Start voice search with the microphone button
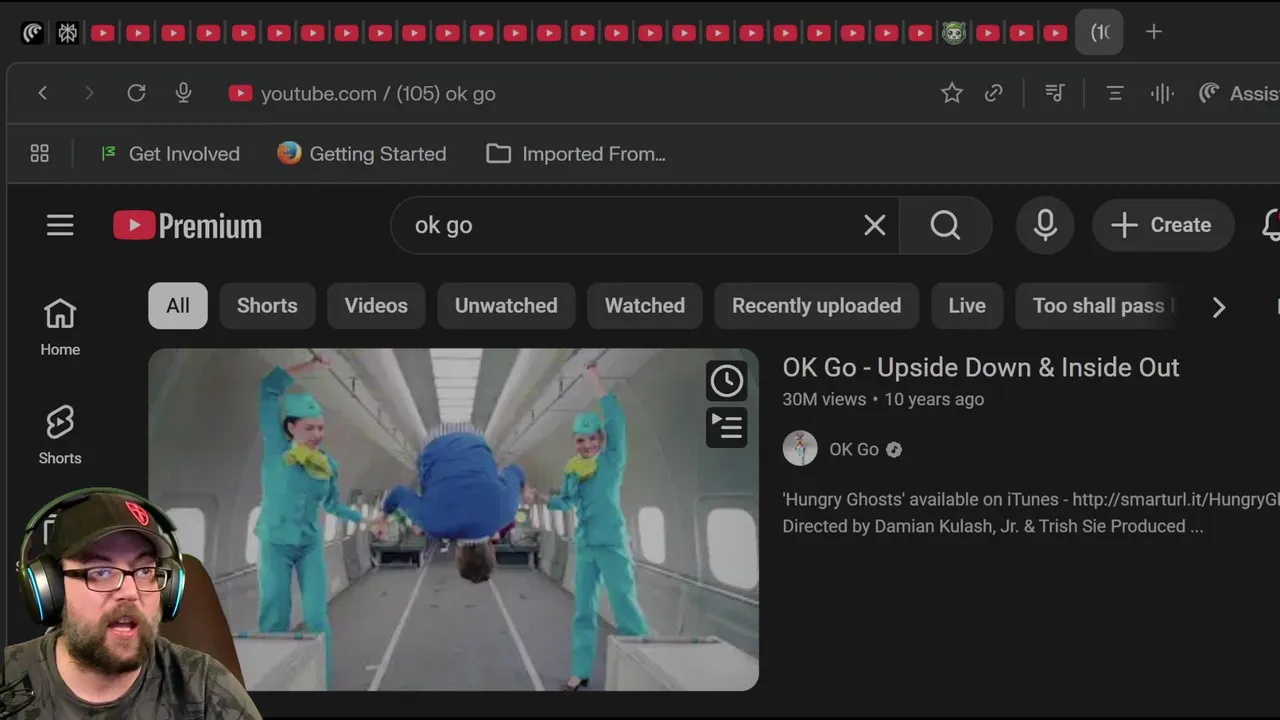Viewport: 1280px width, 720px height. tap(1045, 225)
